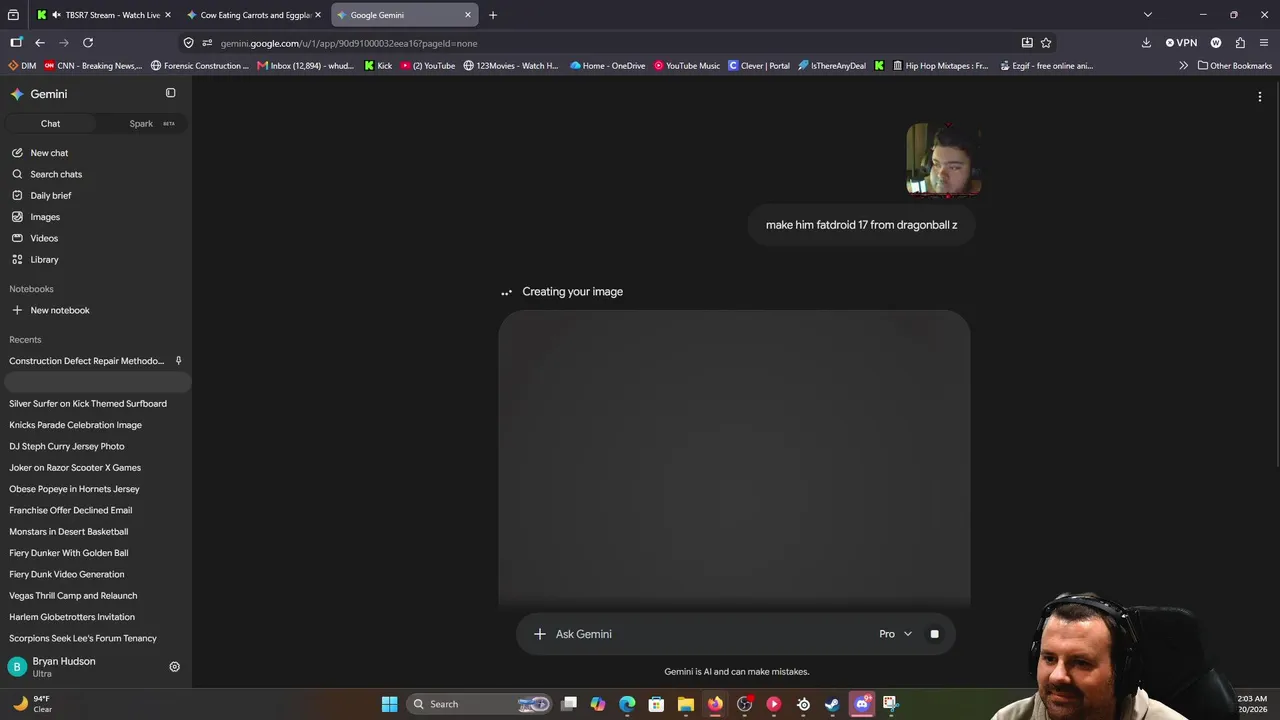Open the CNN Breaking News bookmark
This screenshot has height=720, width=1280.
pos(93,66)
